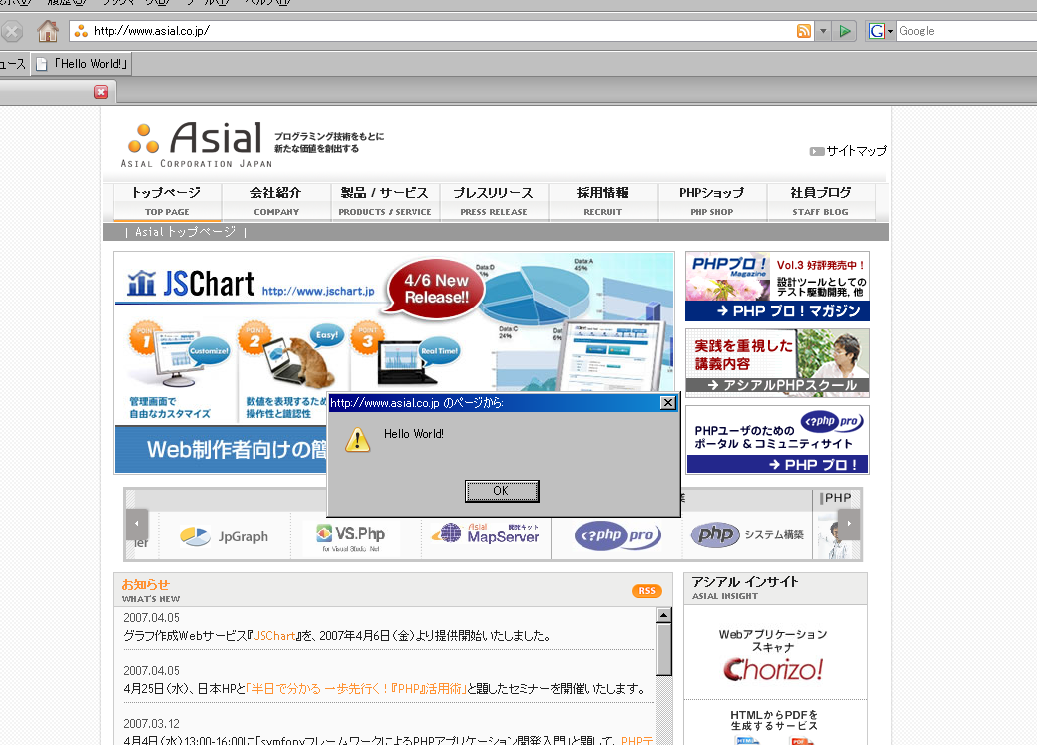This screenshot has height=745, width=1037.
Task: Open the PHP SHOP navigation tab
Action: 711,200
